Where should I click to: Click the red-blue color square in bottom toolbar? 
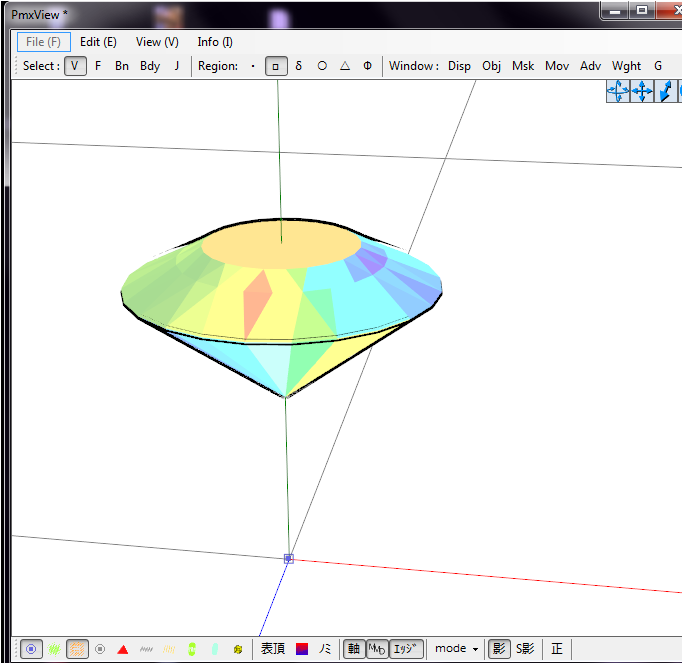coord(302,649)
